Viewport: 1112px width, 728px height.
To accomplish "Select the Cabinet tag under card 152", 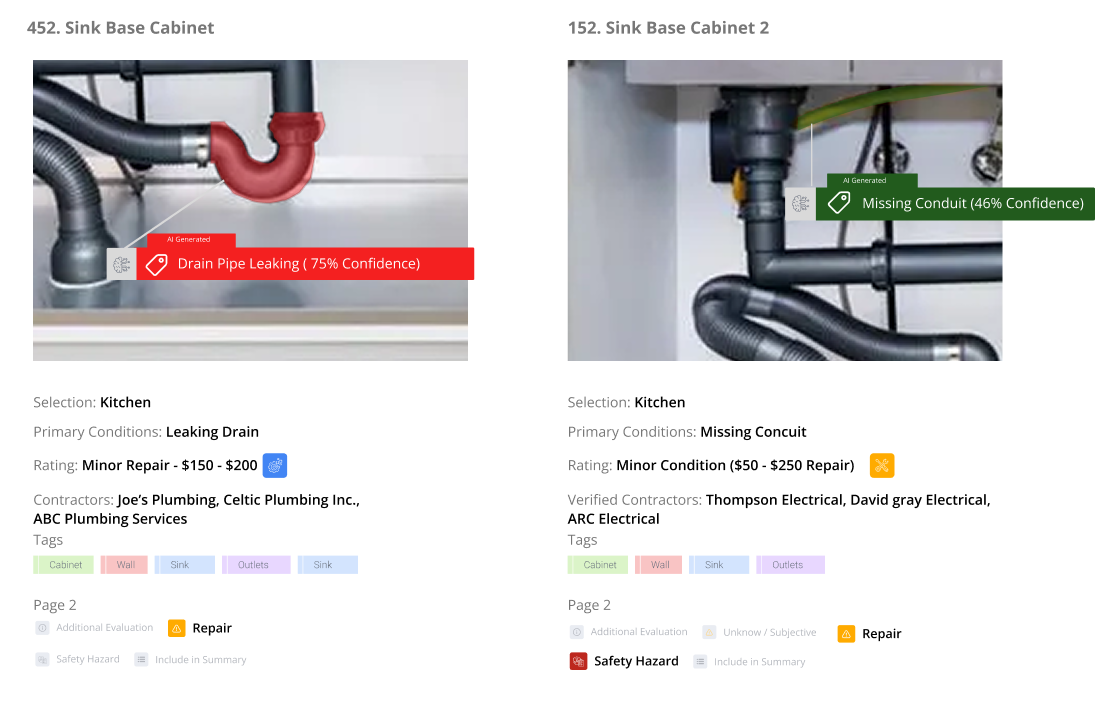I will pos(598,565).
